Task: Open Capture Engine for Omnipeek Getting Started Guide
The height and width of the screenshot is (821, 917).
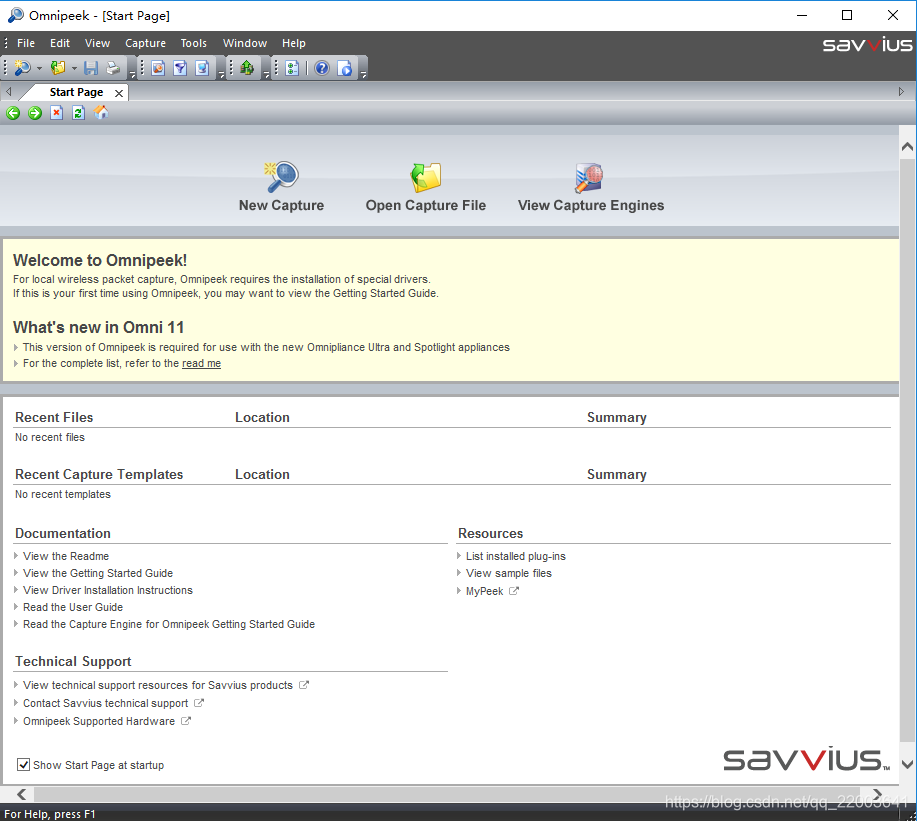Action: (x=168, y=624)
